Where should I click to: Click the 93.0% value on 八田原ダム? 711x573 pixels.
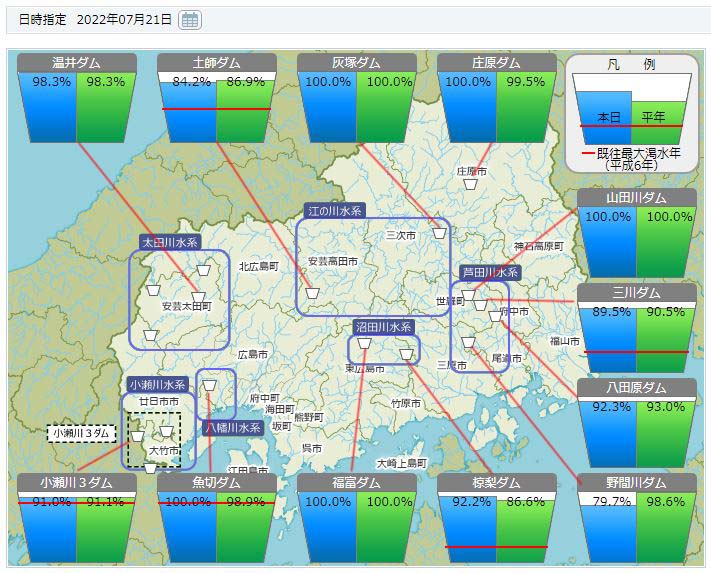666,407
